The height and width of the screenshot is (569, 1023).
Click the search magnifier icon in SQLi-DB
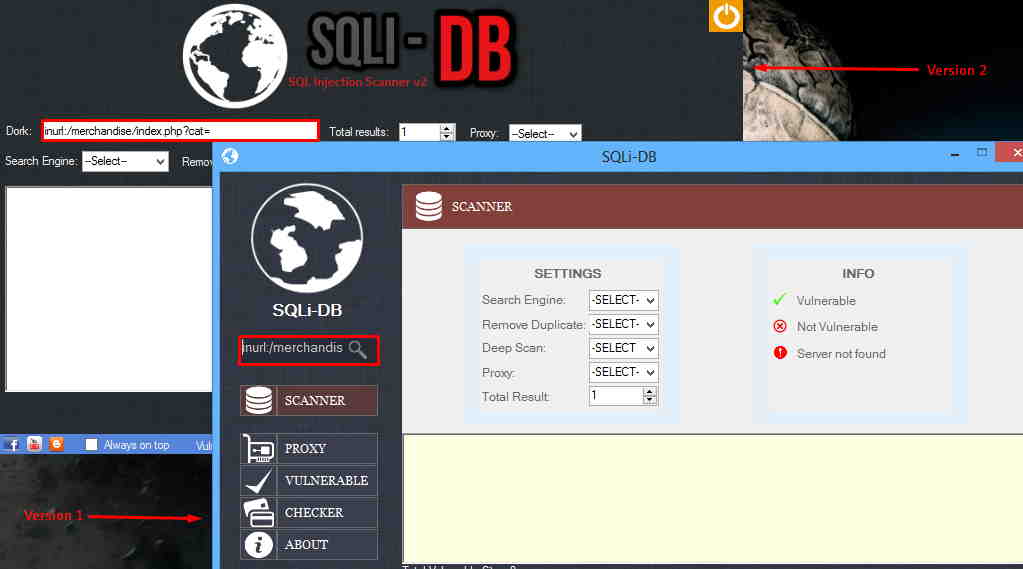pos(357,349)
